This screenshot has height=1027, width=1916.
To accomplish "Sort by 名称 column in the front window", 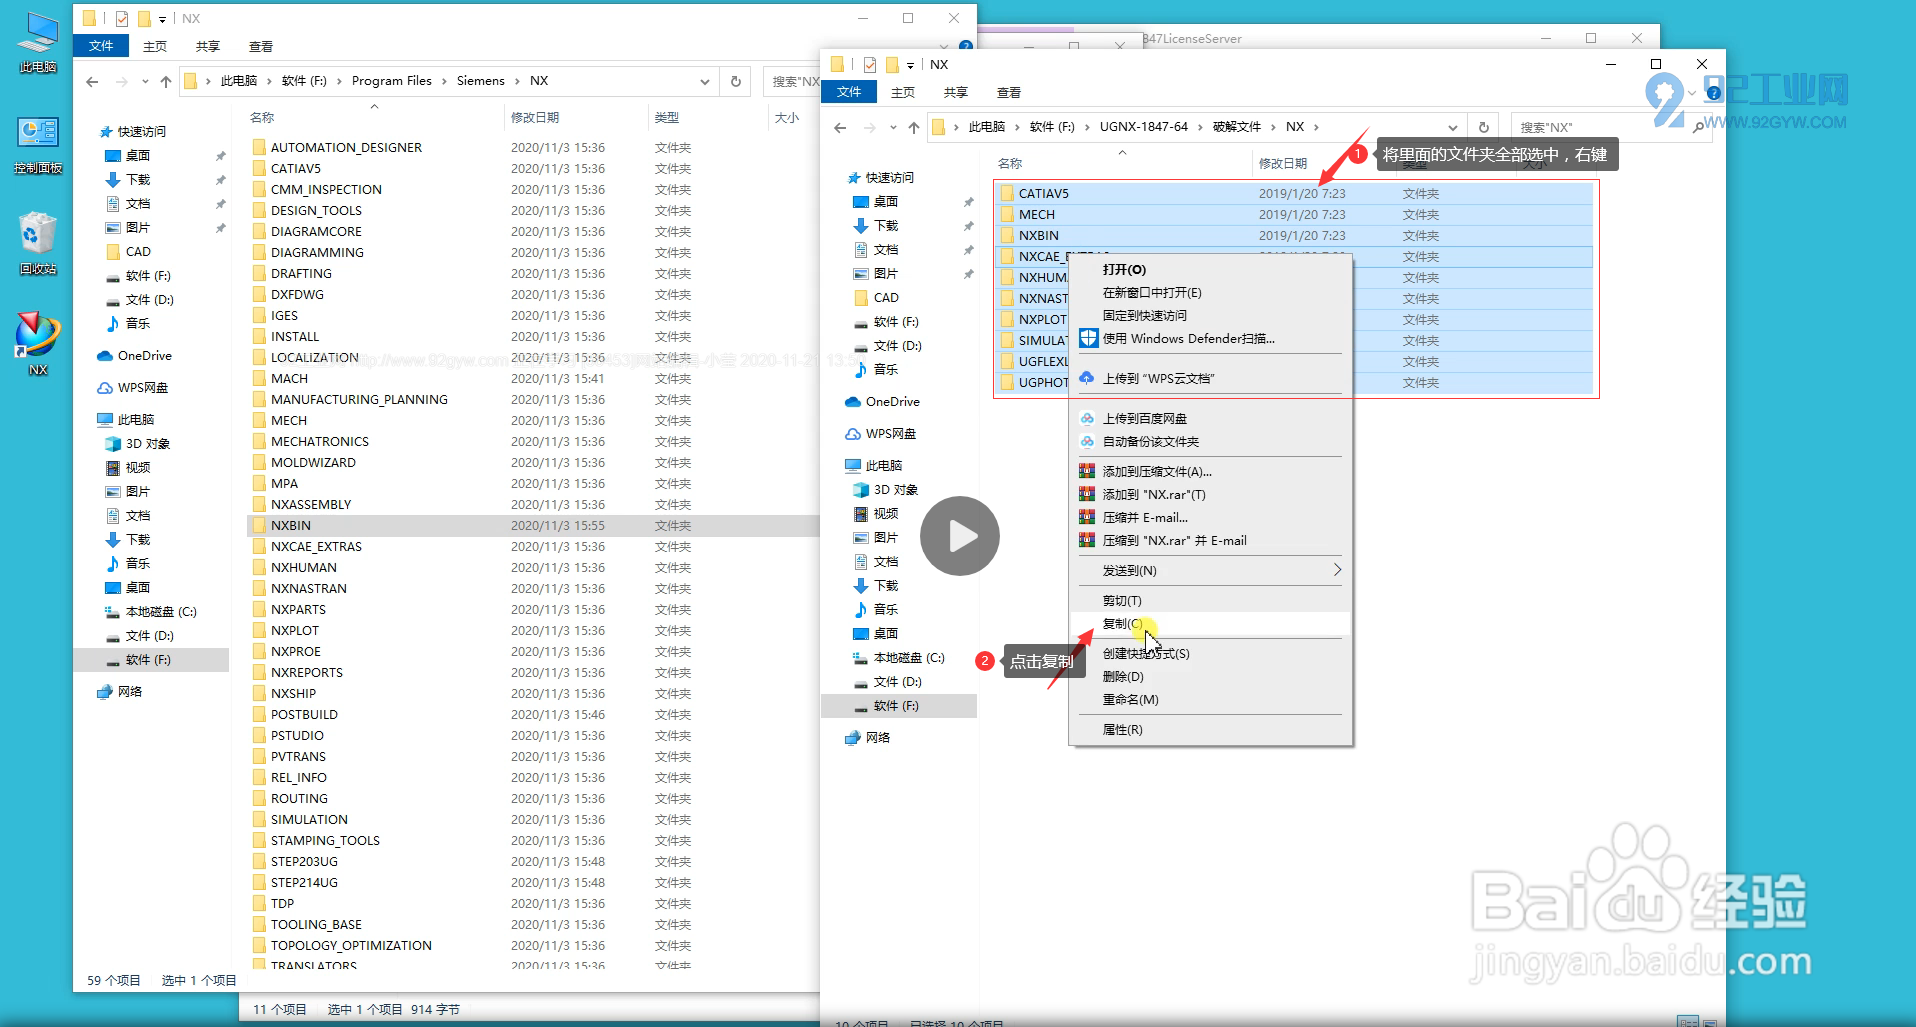I will click(x=1010, y=164).
